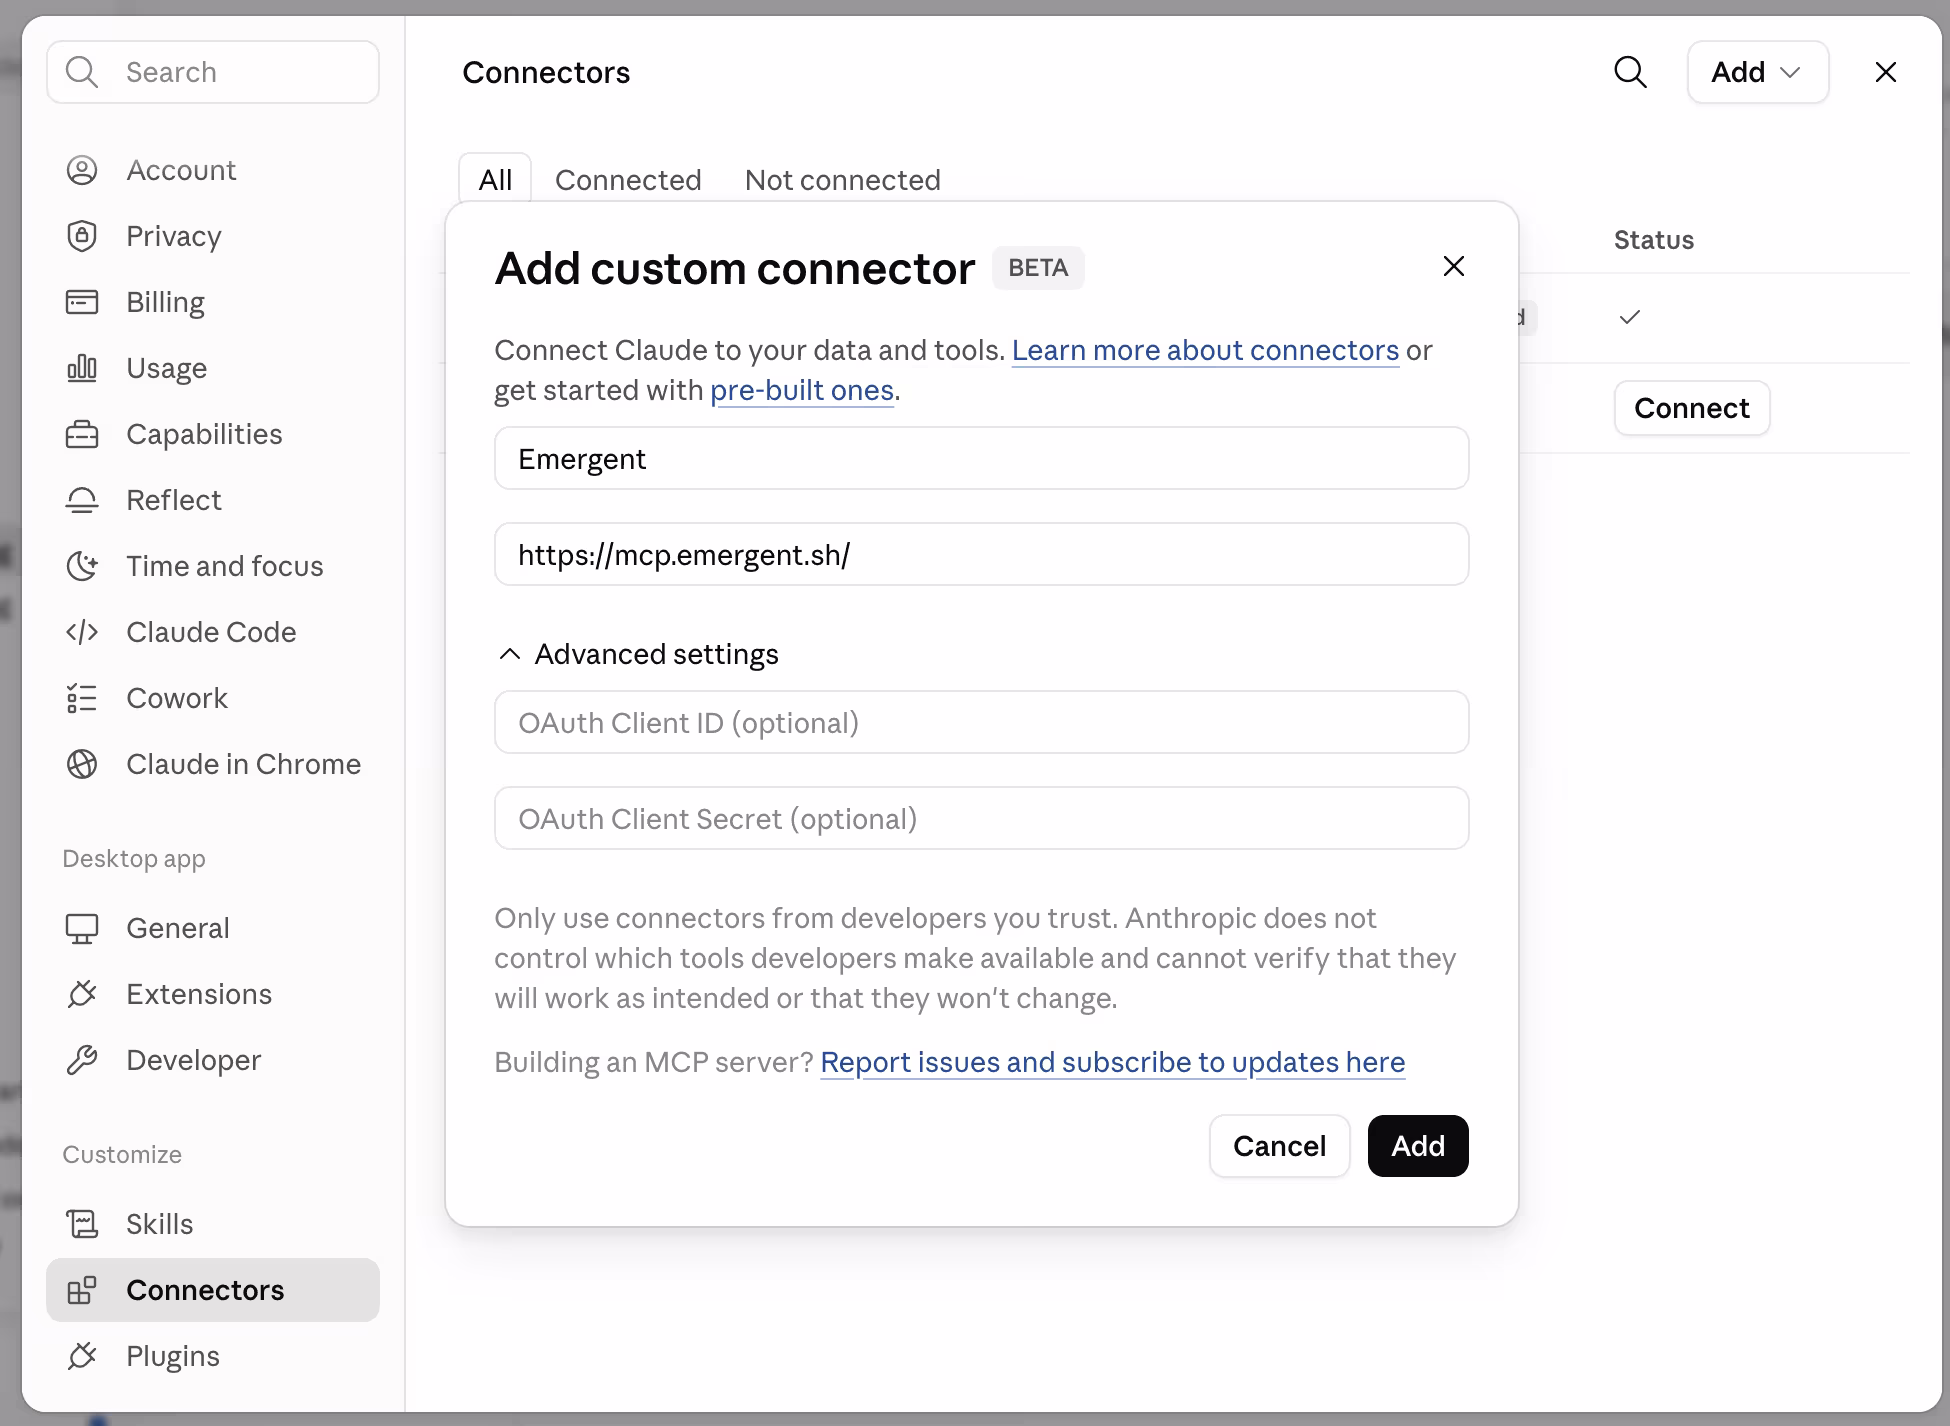Click the BETA badge next to dialog title
Viewport: 1950px width, 1426px height.
[1038, 268]
